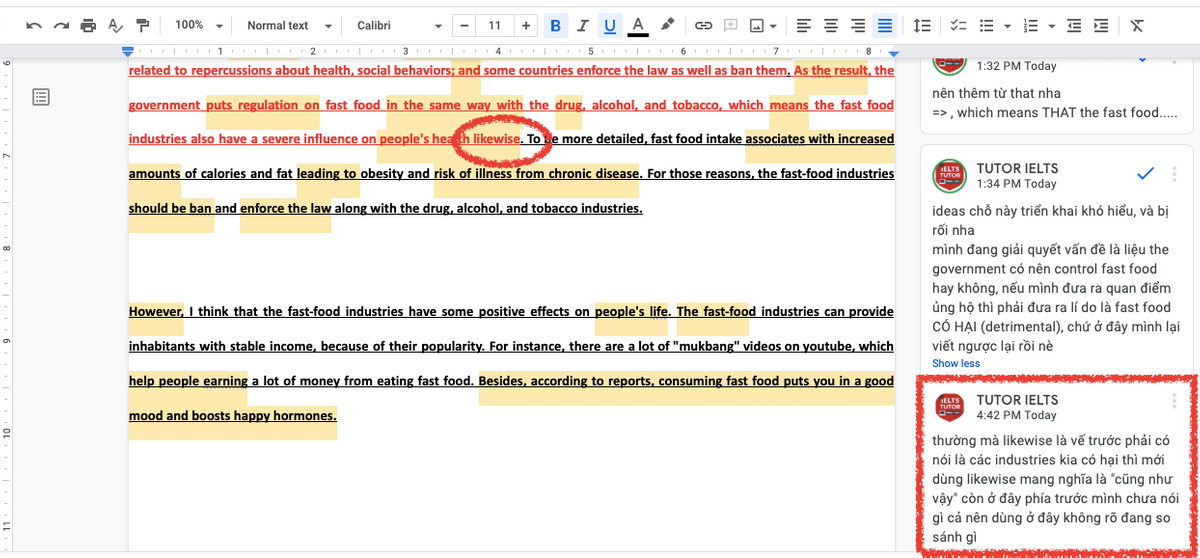The image size is (1200, 558).
Task: Toggle checklist formatting
Action: tap(959, 25)
